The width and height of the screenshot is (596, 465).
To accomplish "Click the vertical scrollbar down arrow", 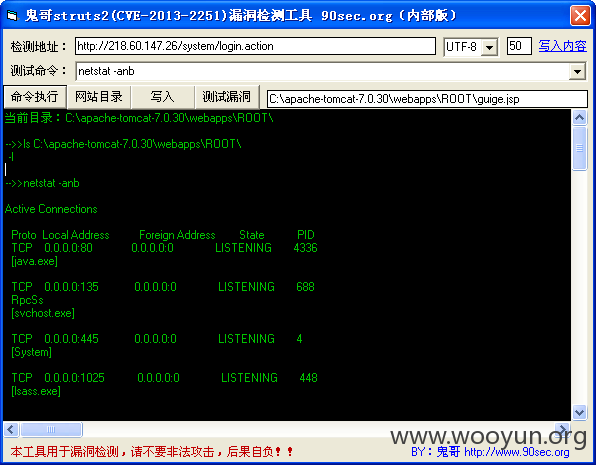I will click(x=579, y=412).
